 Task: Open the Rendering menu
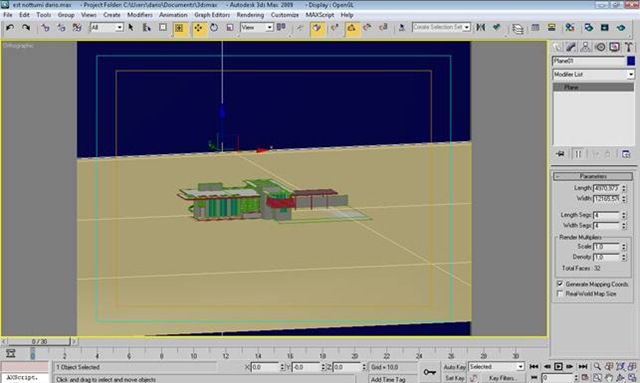tap(250, 15)
